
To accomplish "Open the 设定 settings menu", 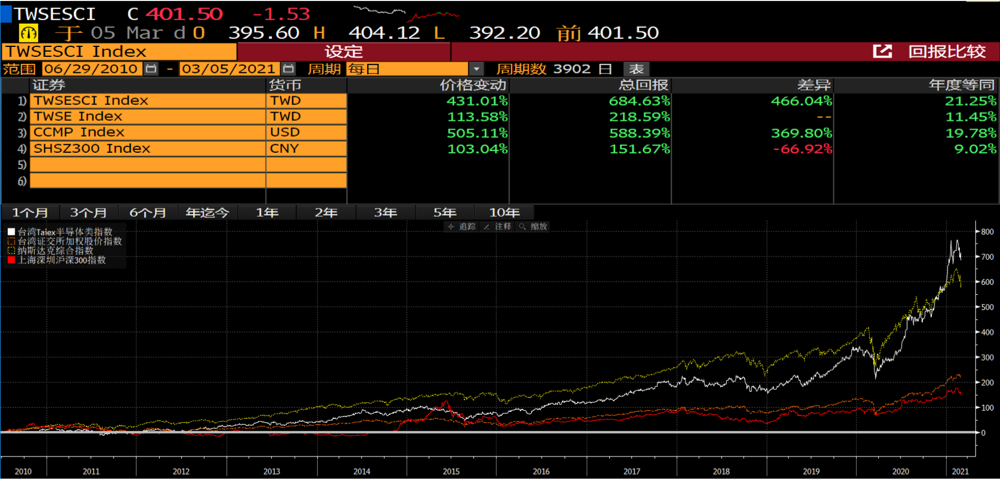I will coord(344,52).
